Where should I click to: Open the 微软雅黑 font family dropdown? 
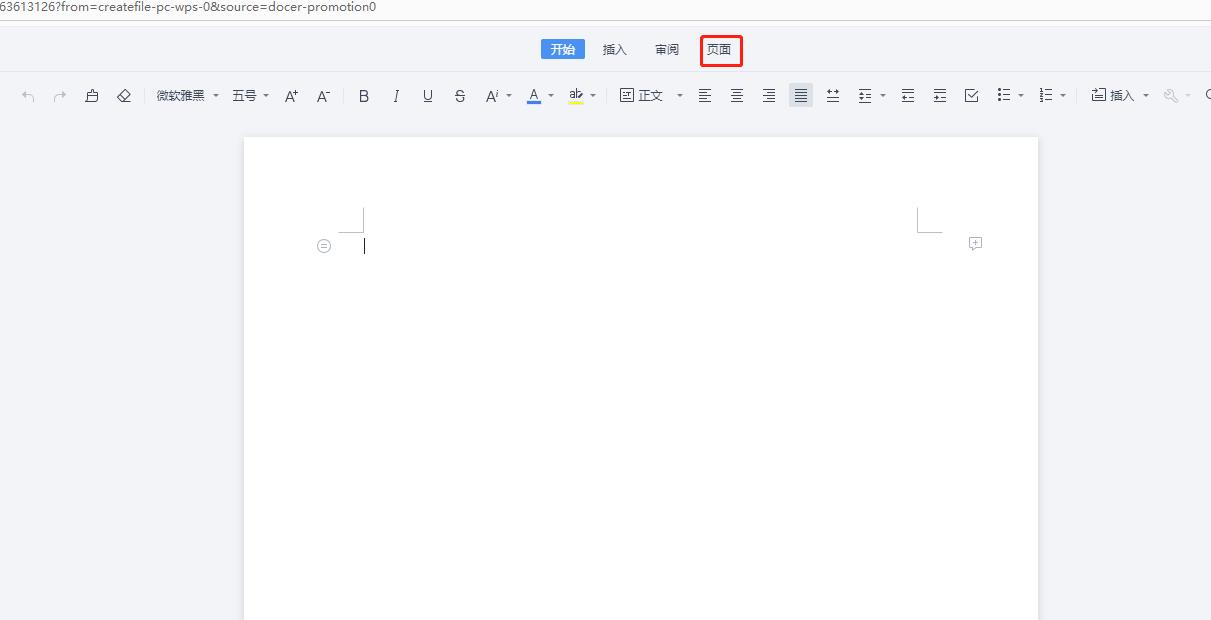click(x=187, y=96)
